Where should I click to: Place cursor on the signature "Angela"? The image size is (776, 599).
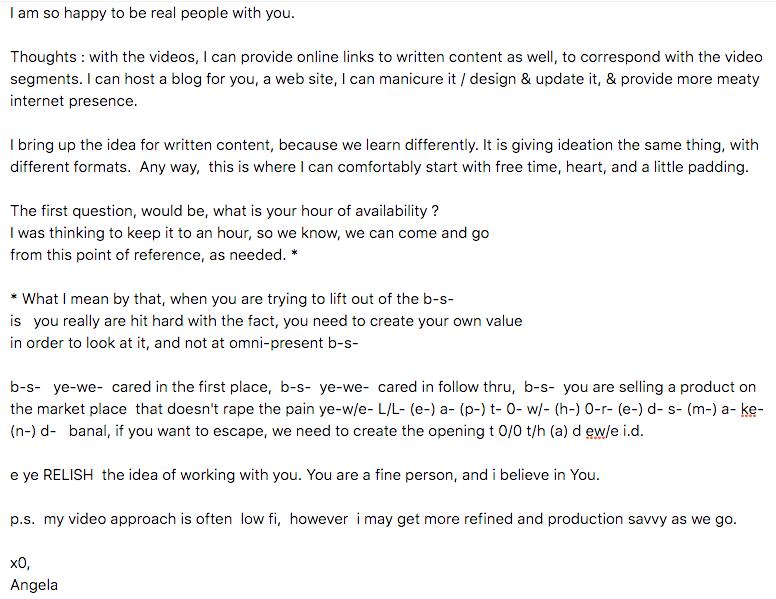pos(34,585)
